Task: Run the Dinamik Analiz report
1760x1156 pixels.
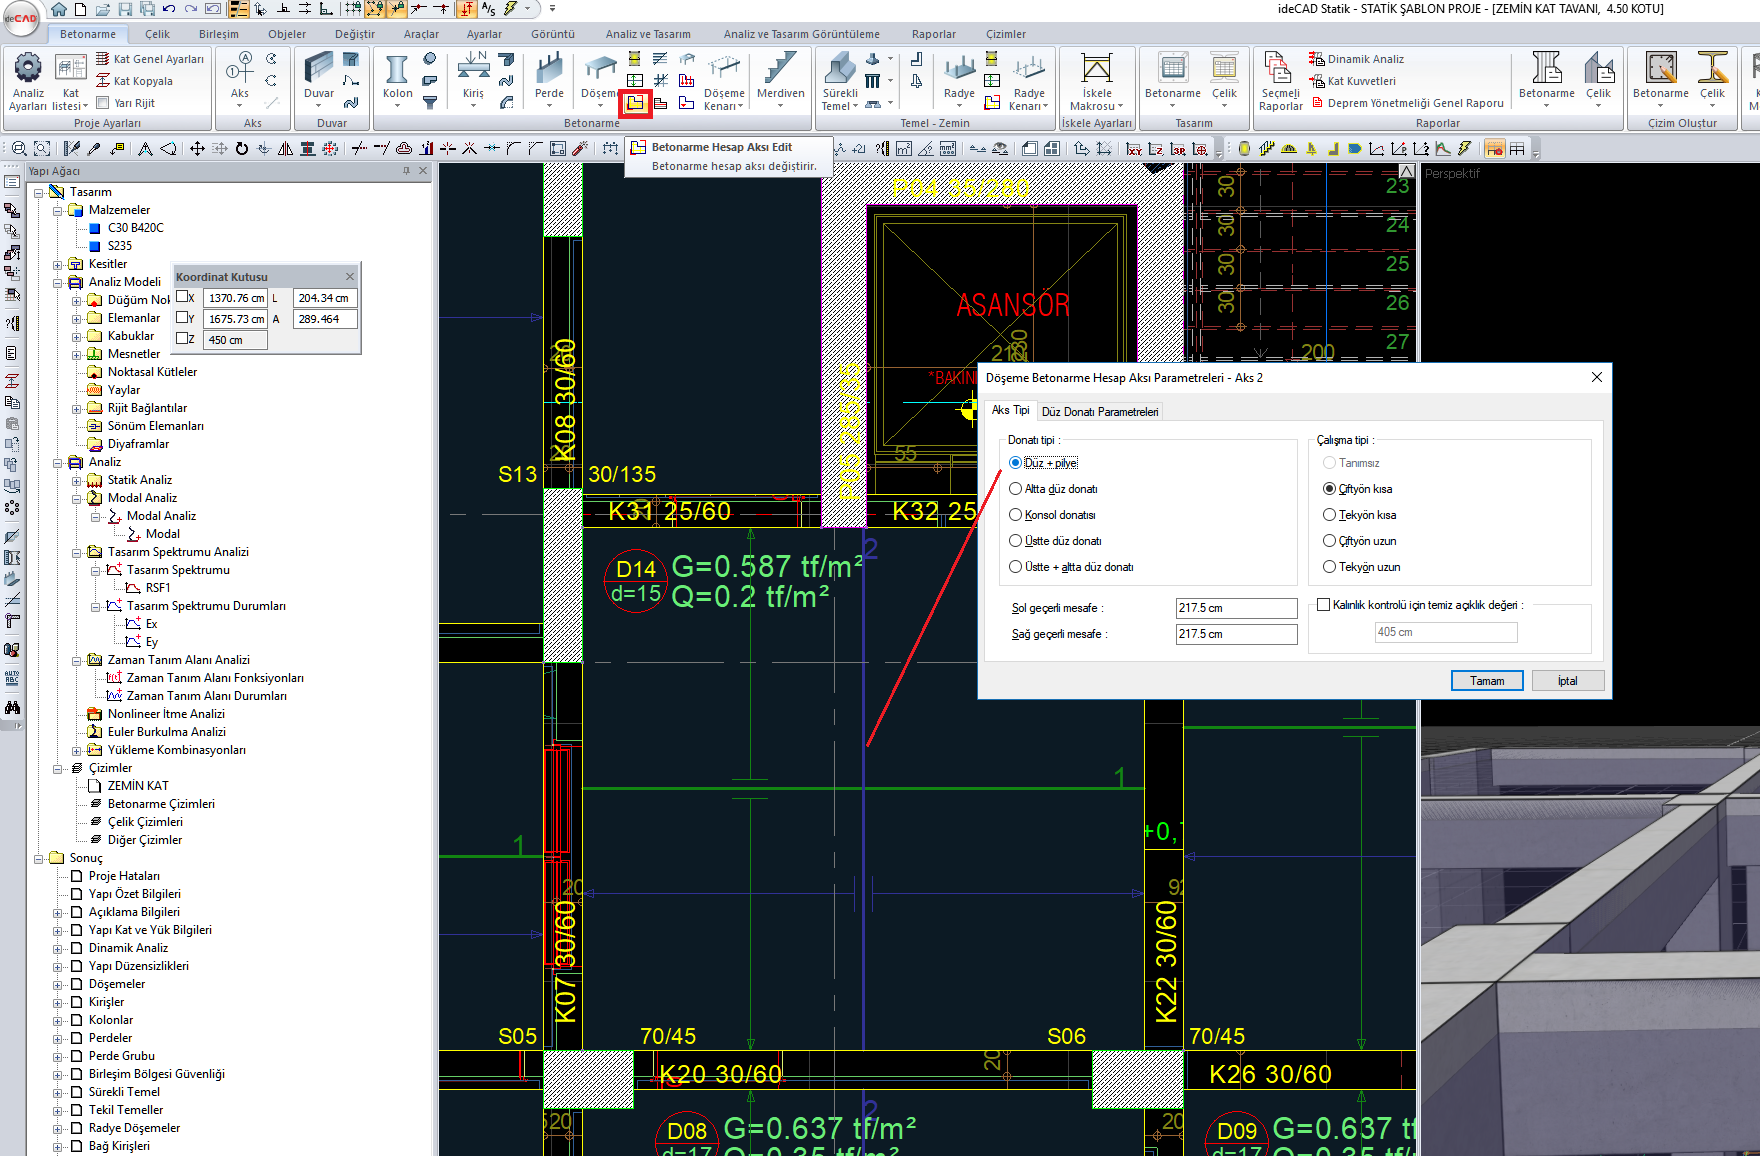Action: pos(1356,59)
